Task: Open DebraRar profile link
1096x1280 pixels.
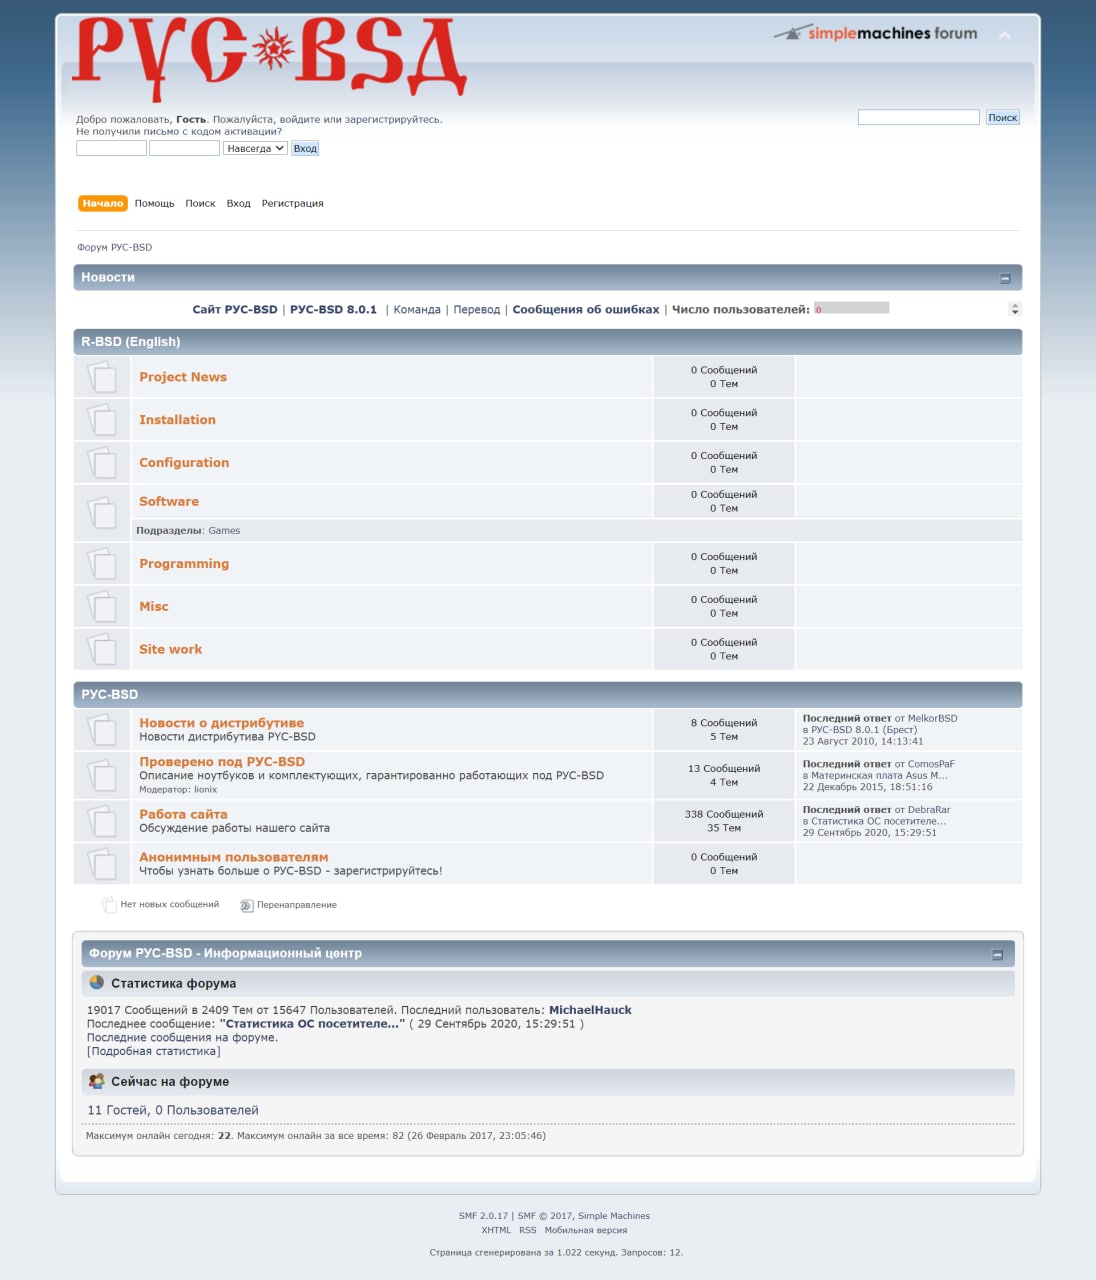Action: coord(929,810)
